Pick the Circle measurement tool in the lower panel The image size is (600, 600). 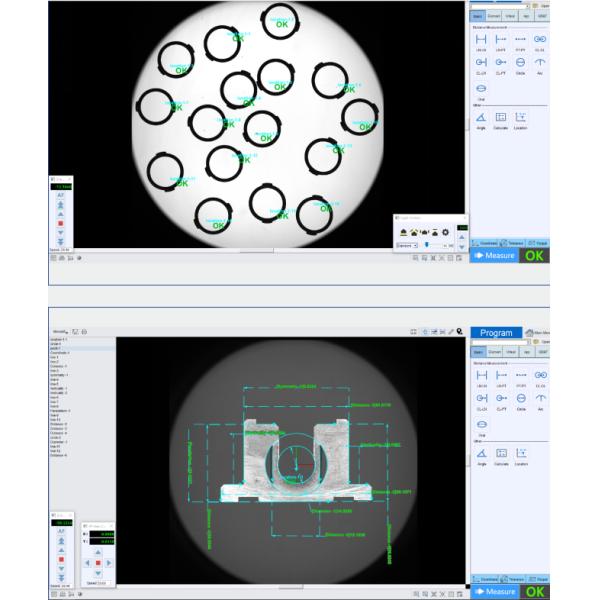(520, 400)
